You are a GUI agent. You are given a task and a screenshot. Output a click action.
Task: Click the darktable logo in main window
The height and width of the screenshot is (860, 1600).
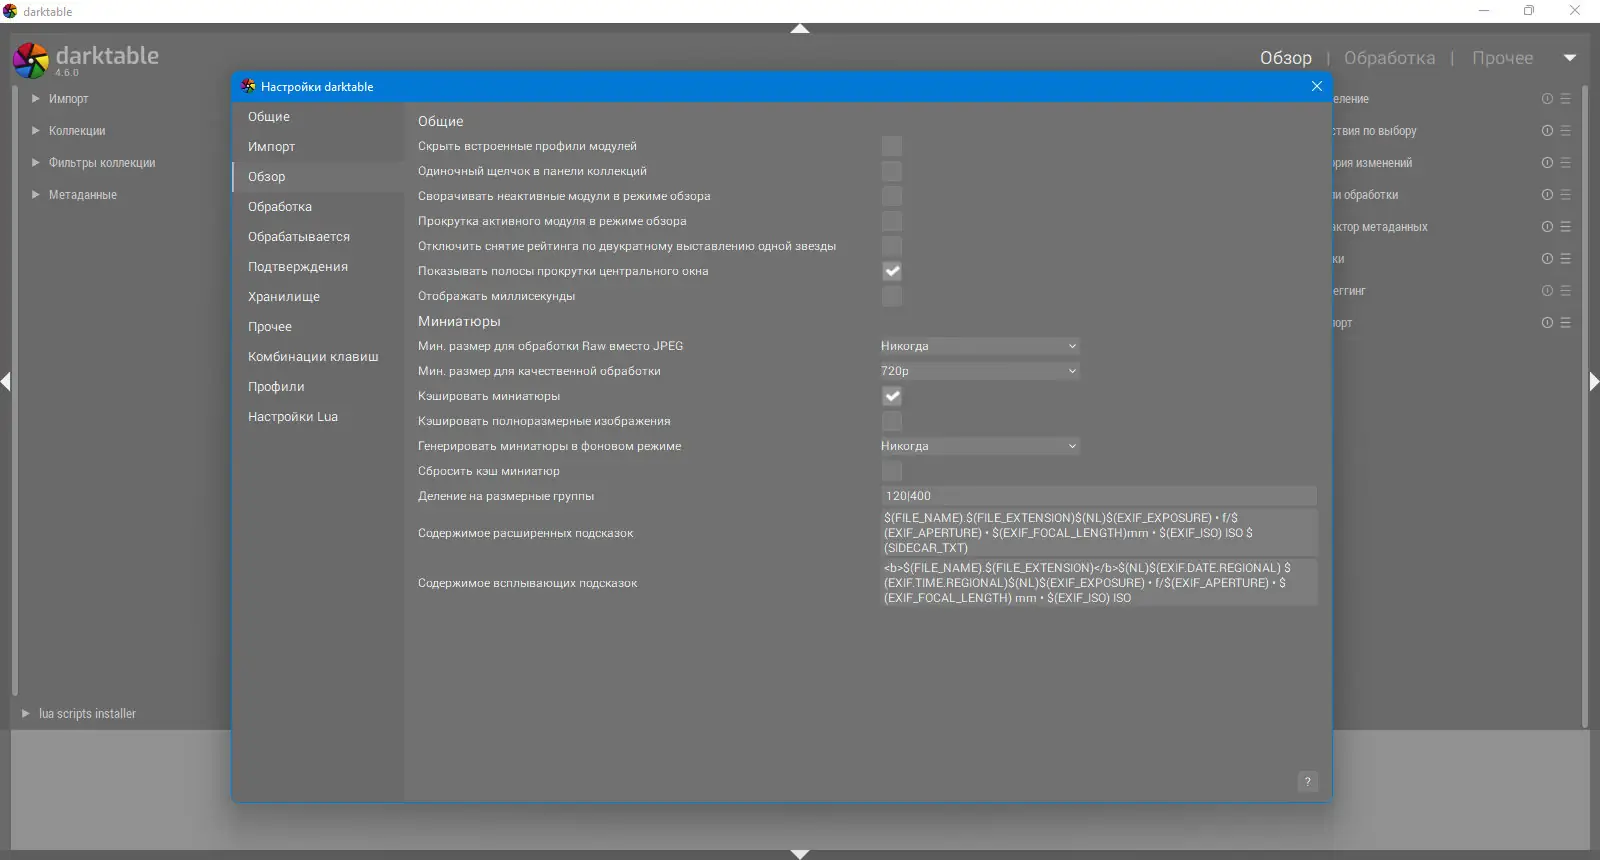(31, 60)
